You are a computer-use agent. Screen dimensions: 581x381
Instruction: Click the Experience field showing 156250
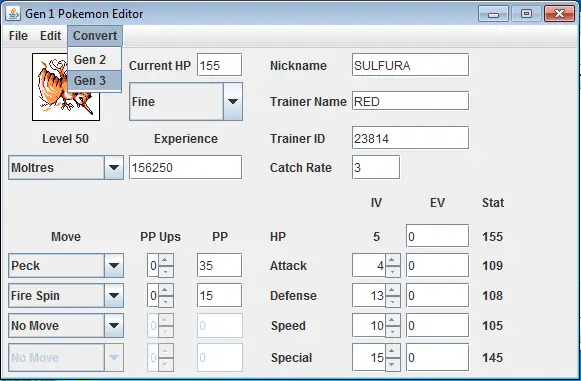coord(185,167)
